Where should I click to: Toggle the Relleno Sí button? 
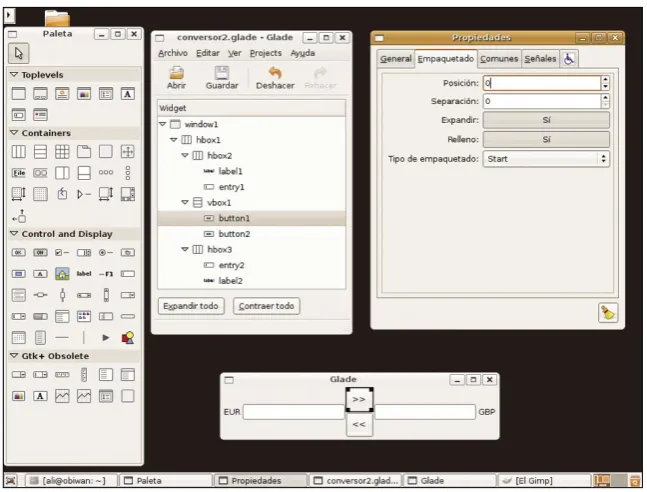point(546,140)
